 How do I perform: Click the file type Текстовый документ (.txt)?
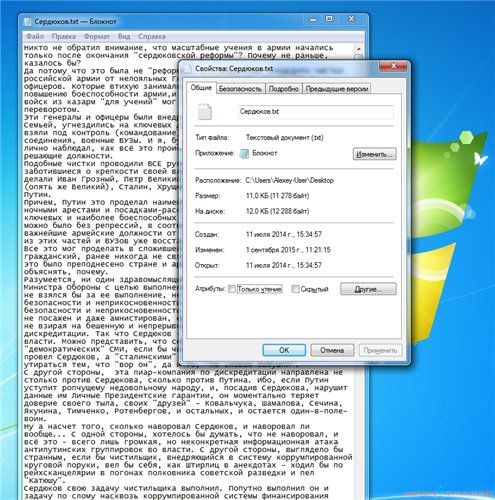[284, 137]
